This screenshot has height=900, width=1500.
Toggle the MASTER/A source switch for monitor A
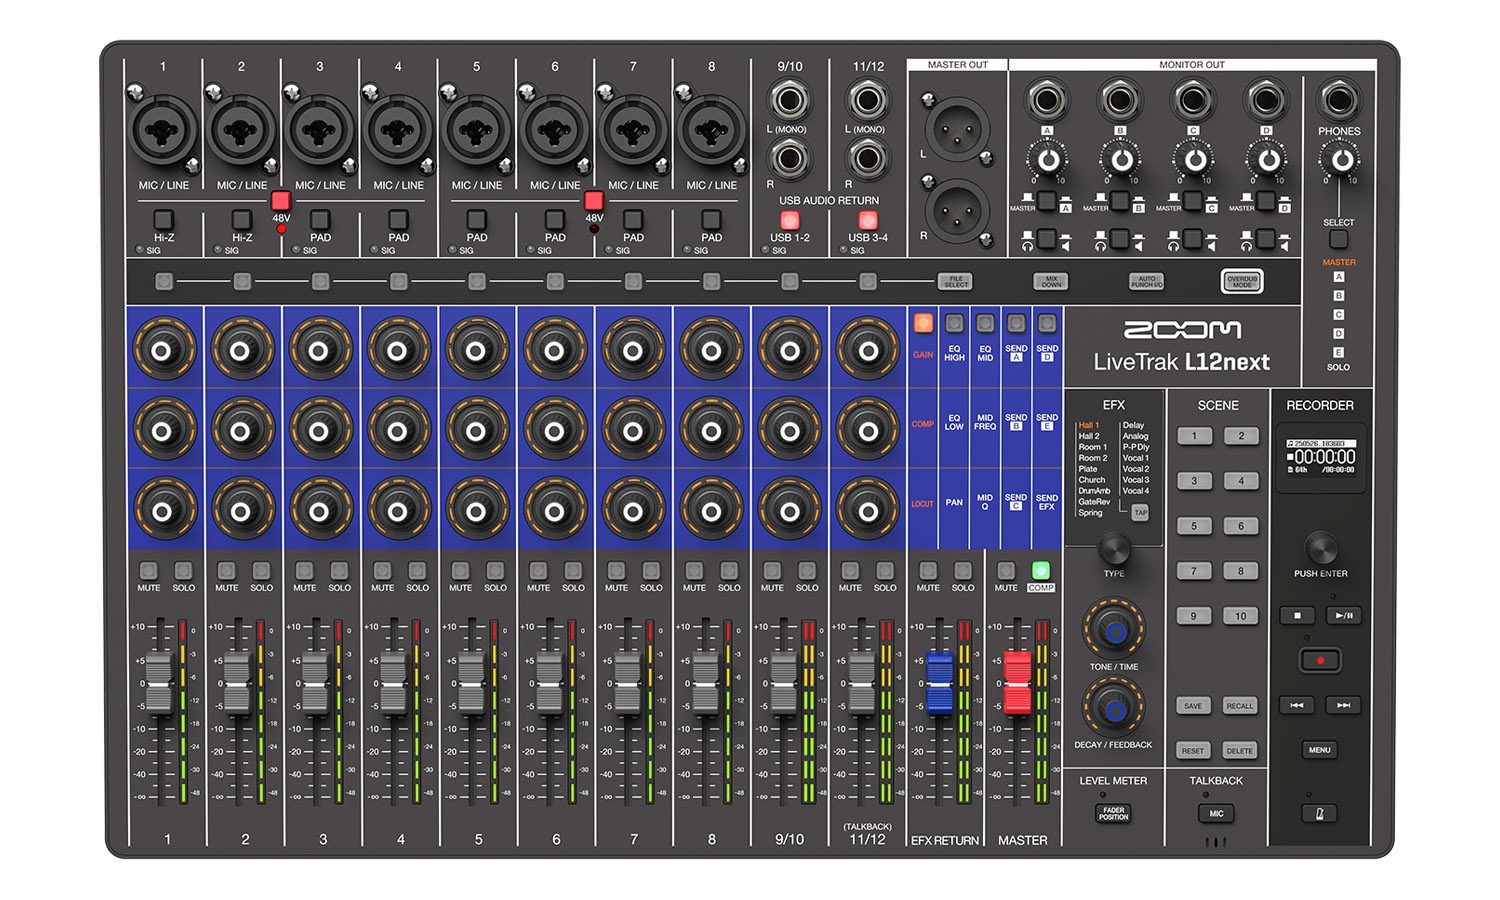coord(1047,201)
